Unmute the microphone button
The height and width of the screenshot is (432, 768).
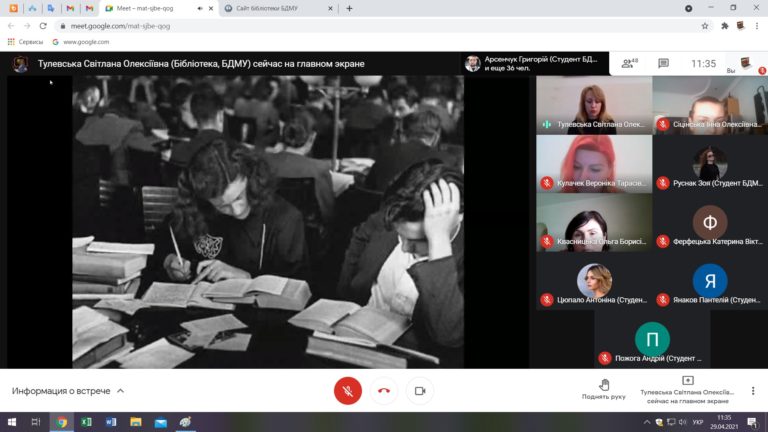(347, 390)
